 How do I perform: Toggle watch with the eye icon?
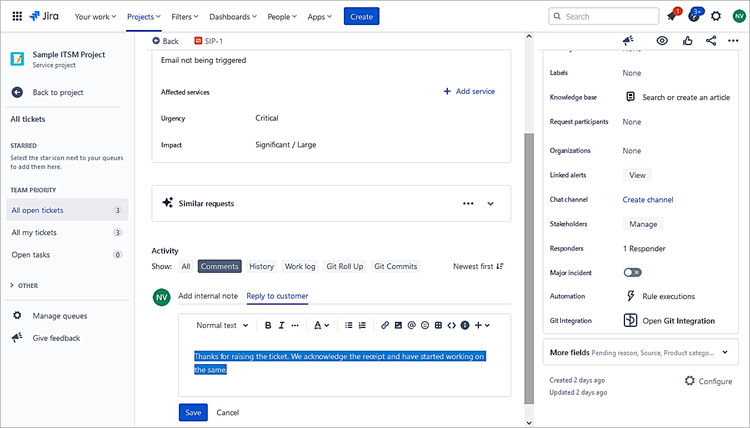662,41
